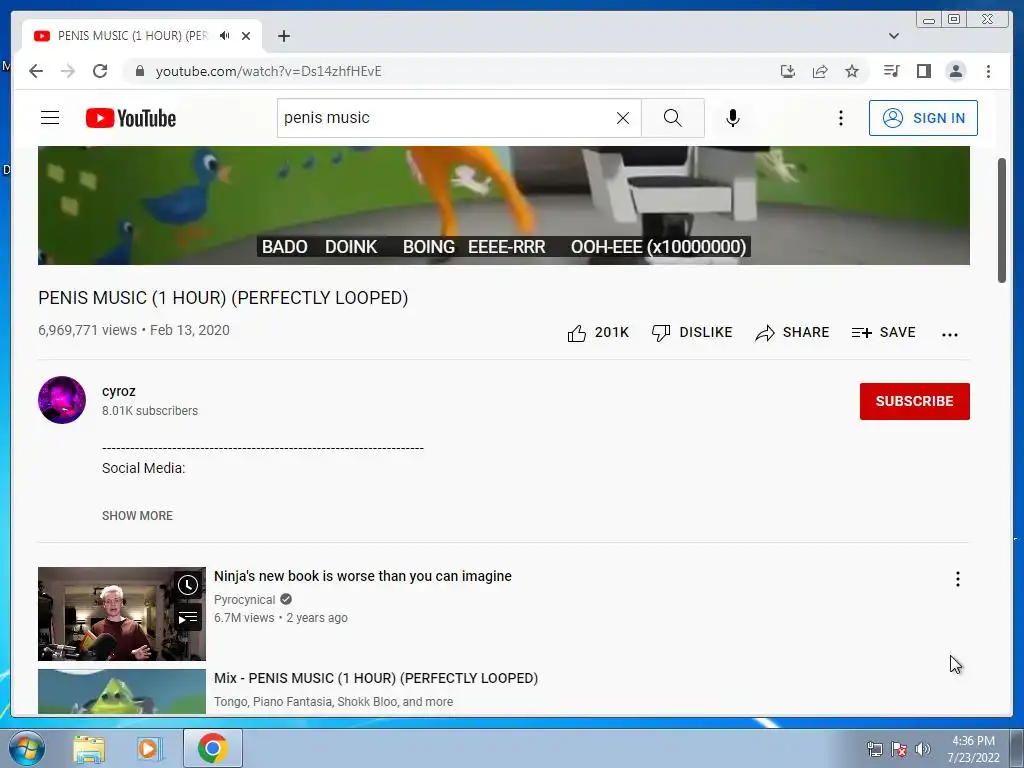Open the YouTube hamburger guide menu
This screenshot has height=768, width=1024.
coord(50,118)
